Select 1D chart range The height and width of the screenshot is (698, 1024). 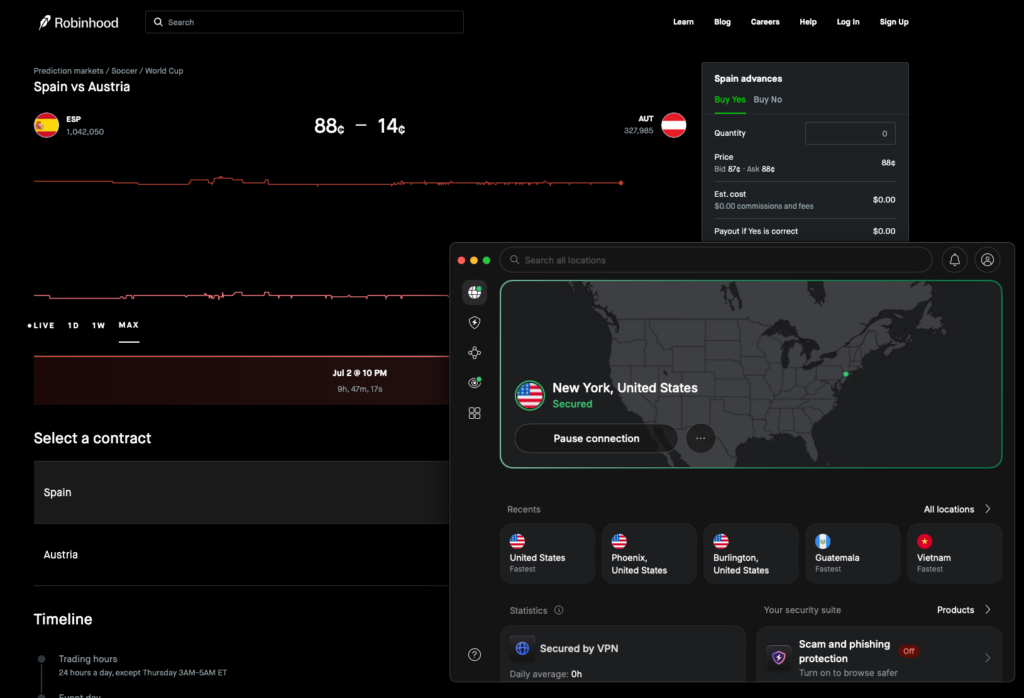(x=73, y=325)
